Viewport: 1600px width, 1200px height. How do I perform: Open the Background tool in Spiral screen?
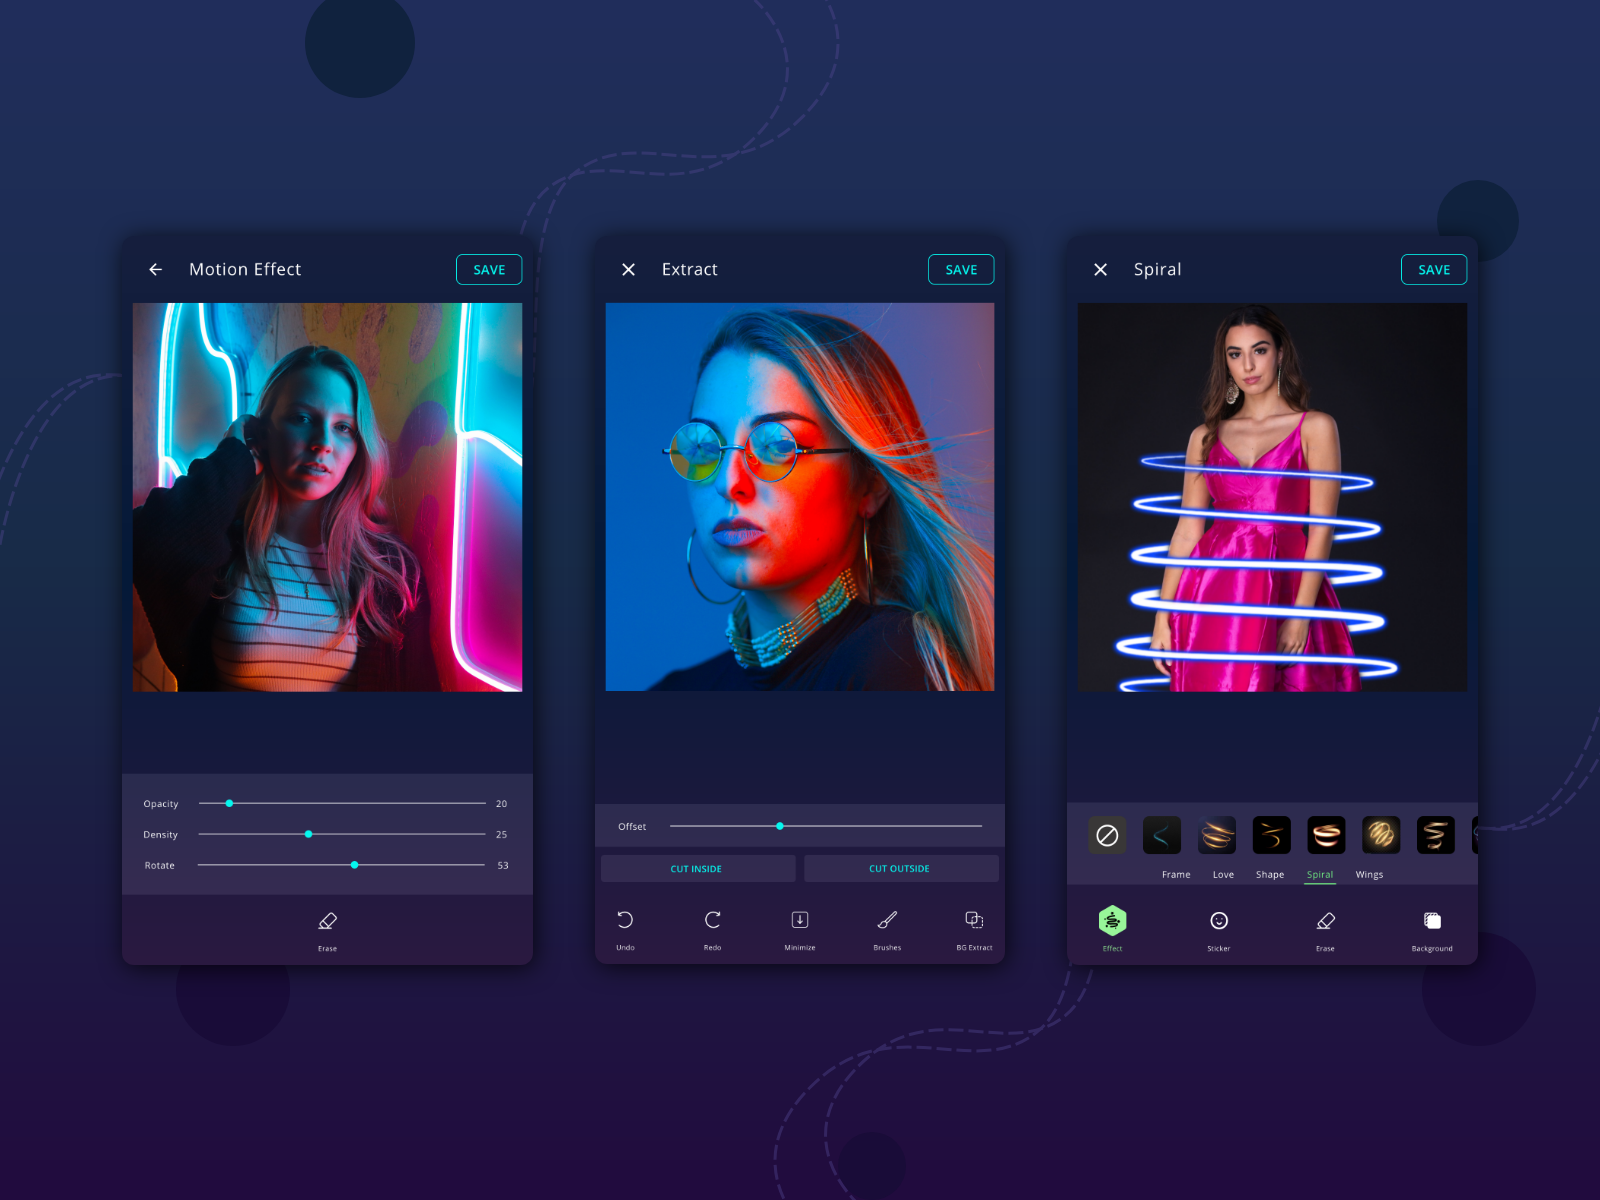click(1432, 920)
